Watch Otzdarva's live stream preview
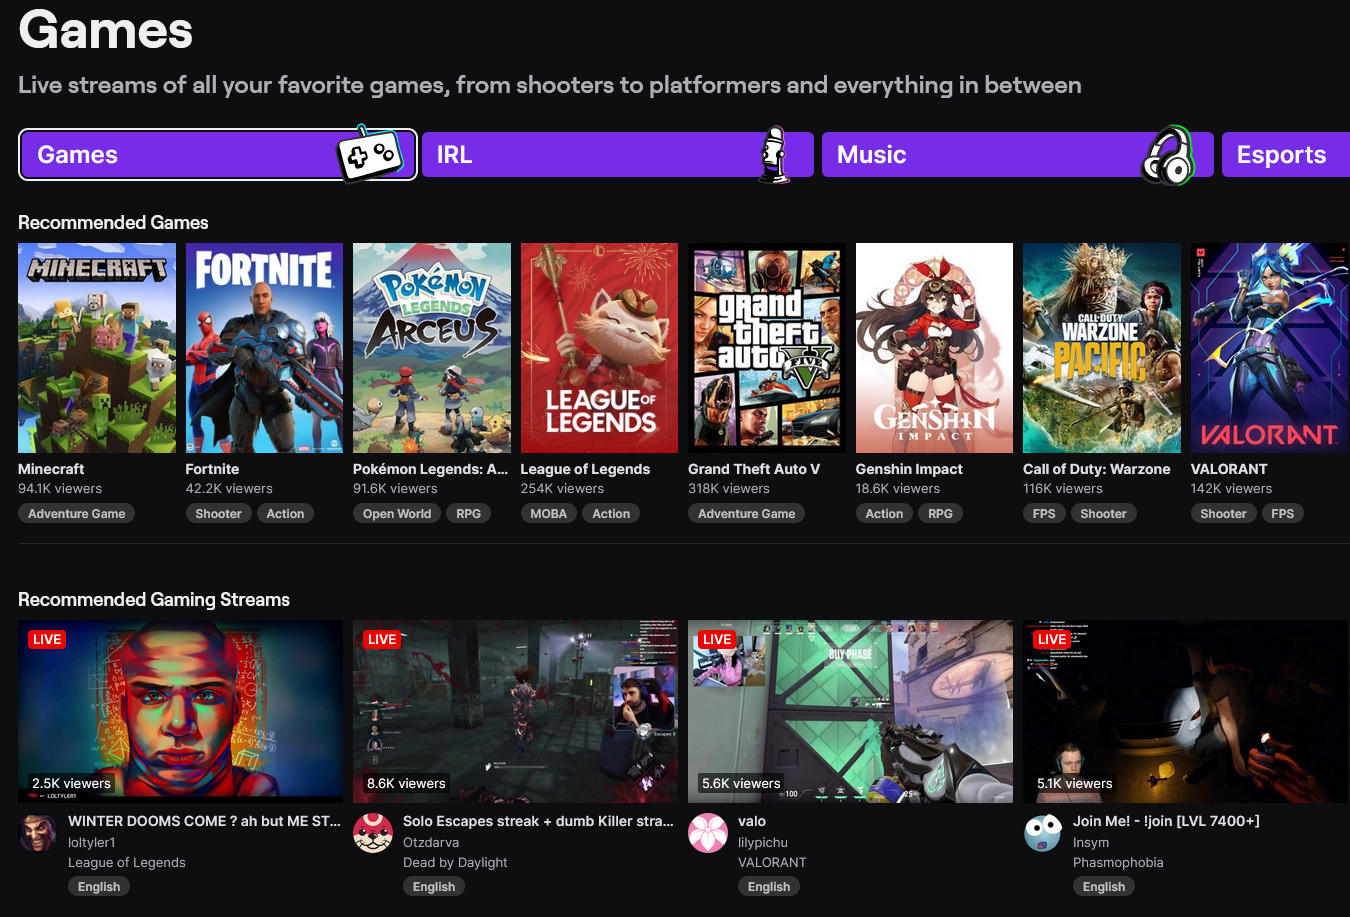The image size is (1350, 917). (515, 711)
